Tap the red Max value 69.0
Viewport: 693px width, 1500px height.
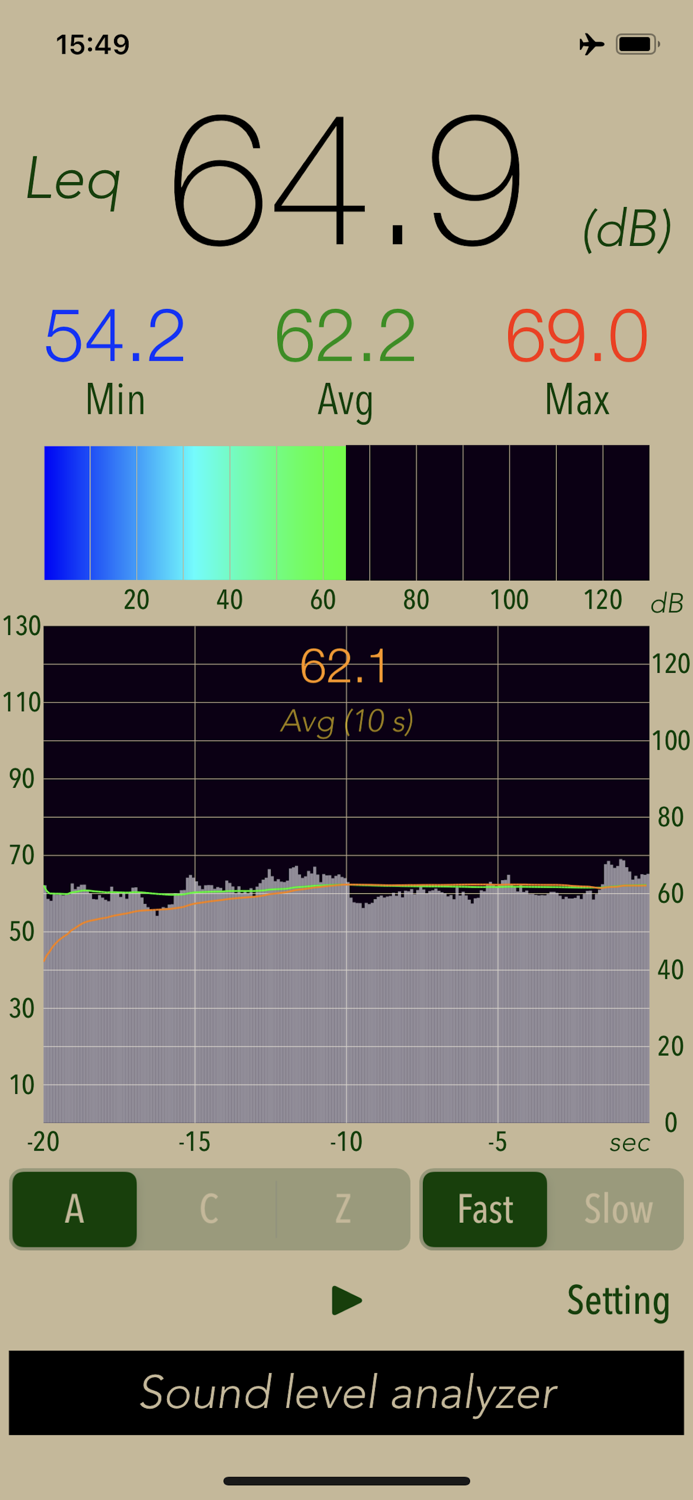point(577,336)
